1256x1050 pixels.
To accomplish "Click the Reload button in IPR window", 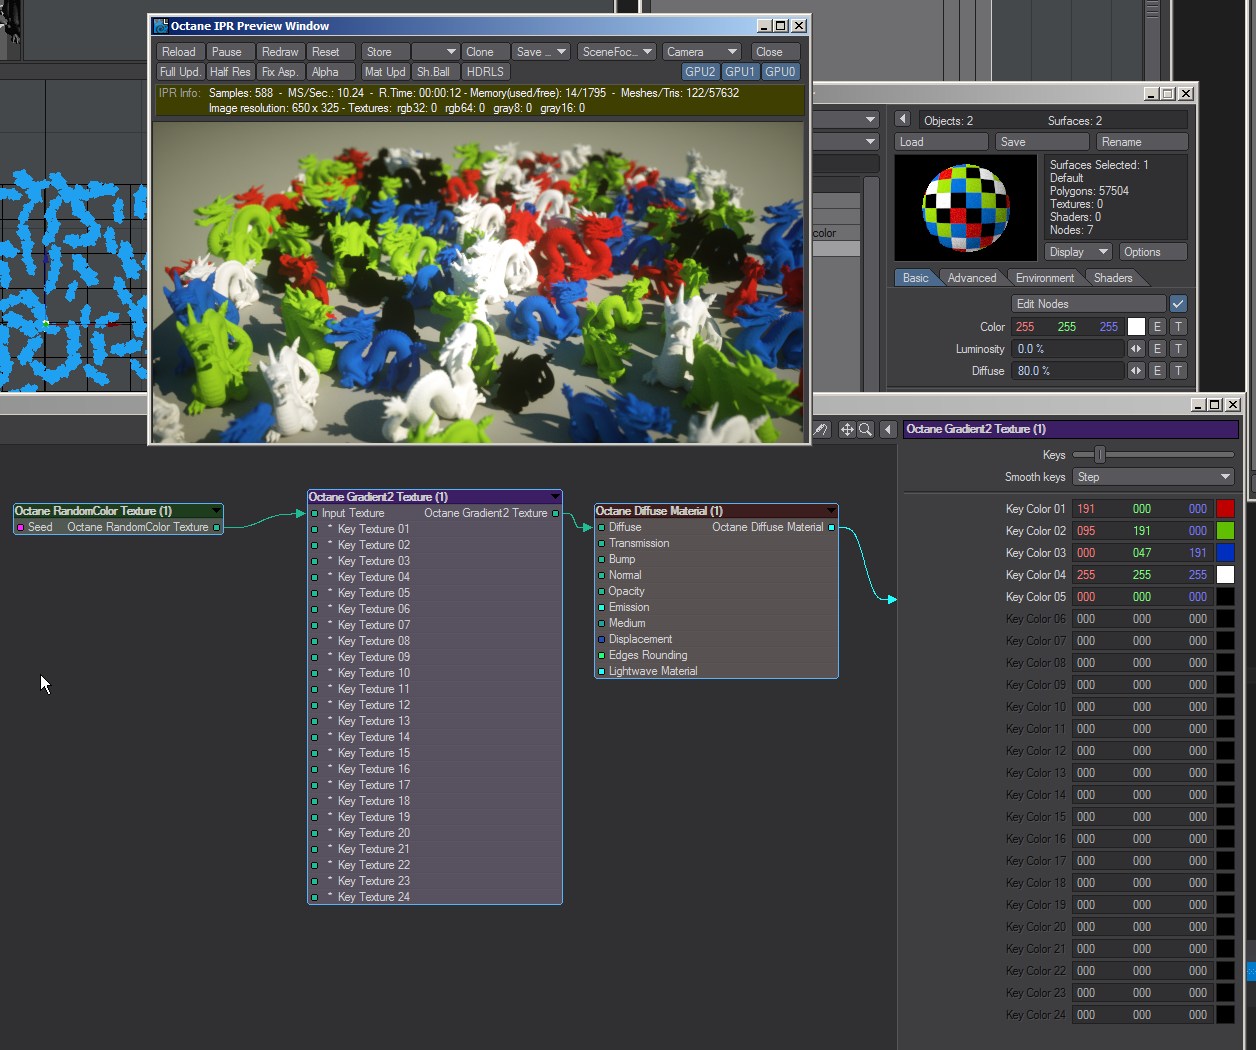I will click(180, 52).
